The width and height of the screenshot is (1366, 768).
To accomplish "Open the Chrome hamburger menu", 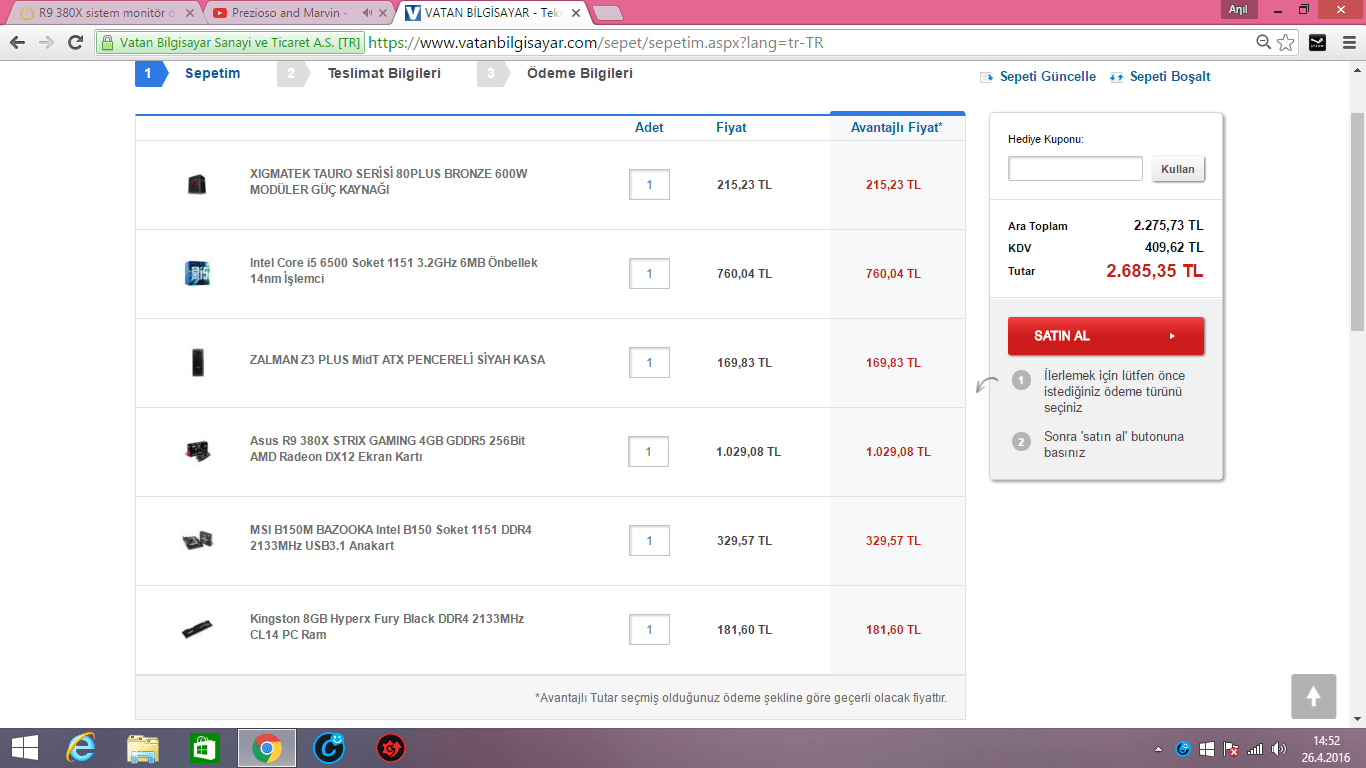I will (1348, 43).
